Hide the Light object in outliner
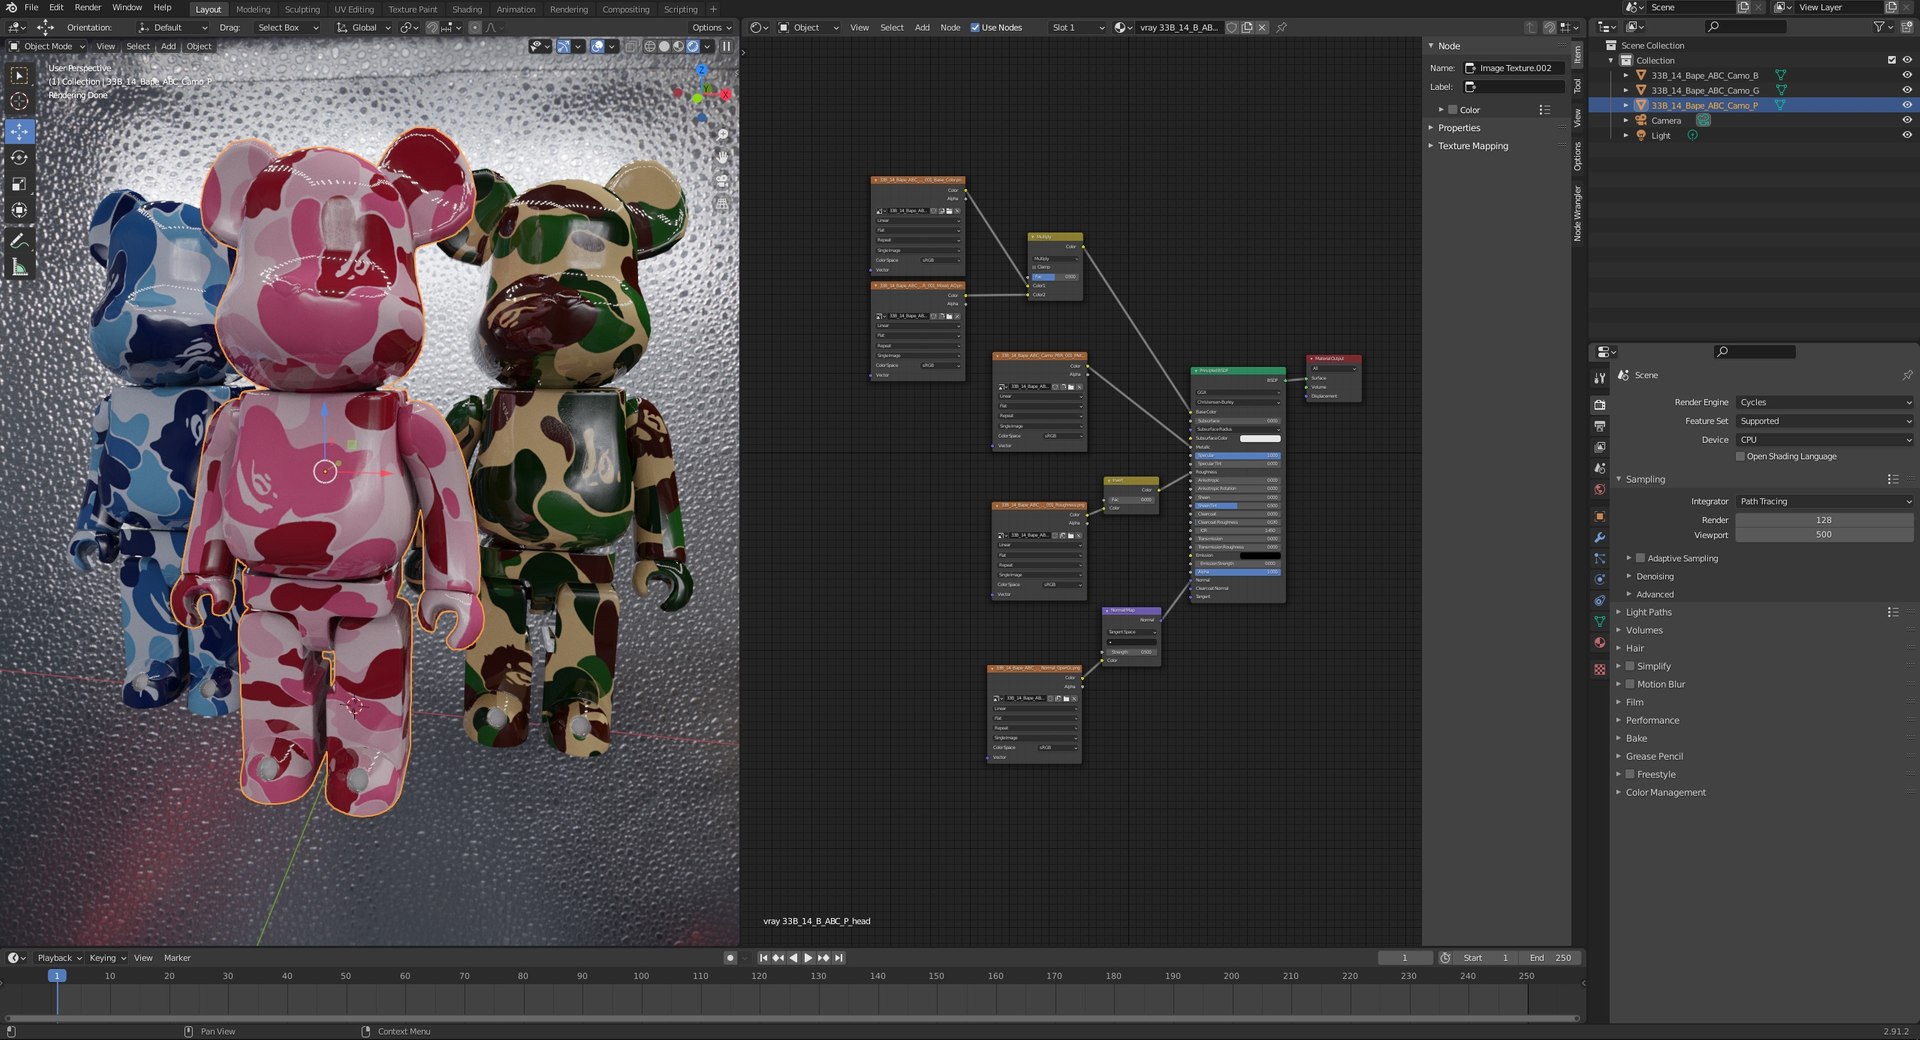 pos(1907,135)
